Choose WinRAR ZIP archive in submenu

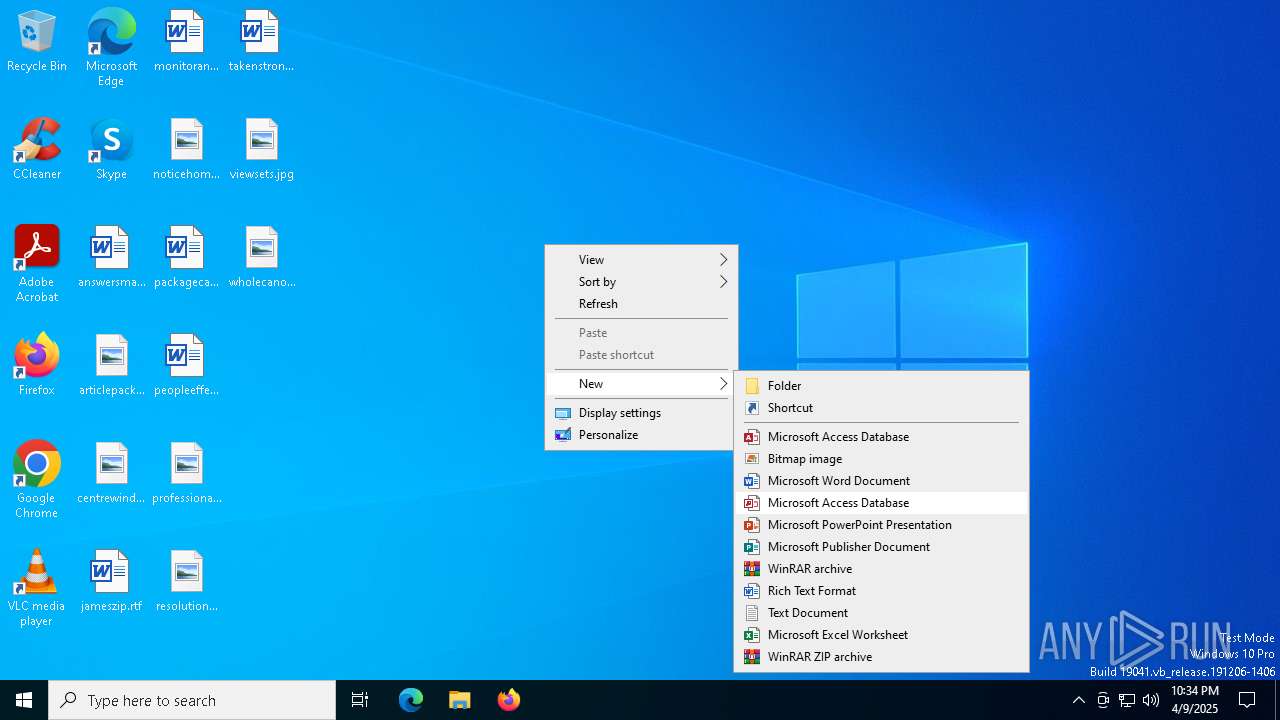pyautogui.click(x=881, y=657)
